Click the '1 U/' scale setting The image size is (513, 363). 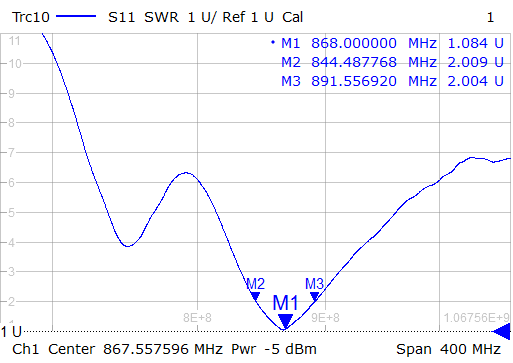pos(202,17)
